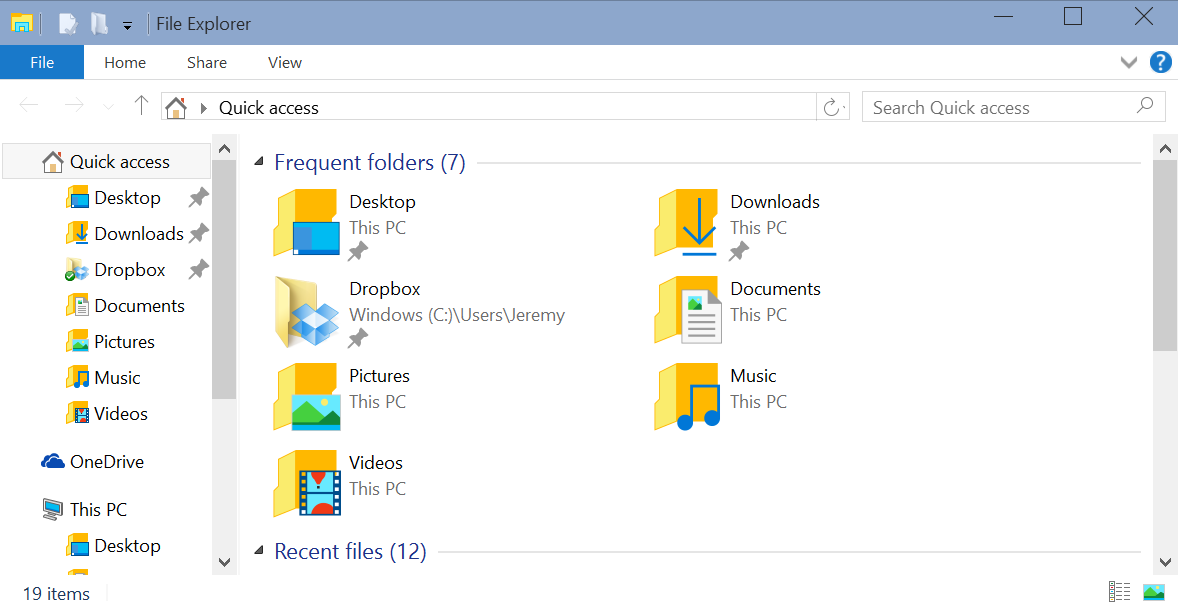1178x610 pixels.
Task: Maximize the File Explorer window
Action: (x=1073, y=16)
